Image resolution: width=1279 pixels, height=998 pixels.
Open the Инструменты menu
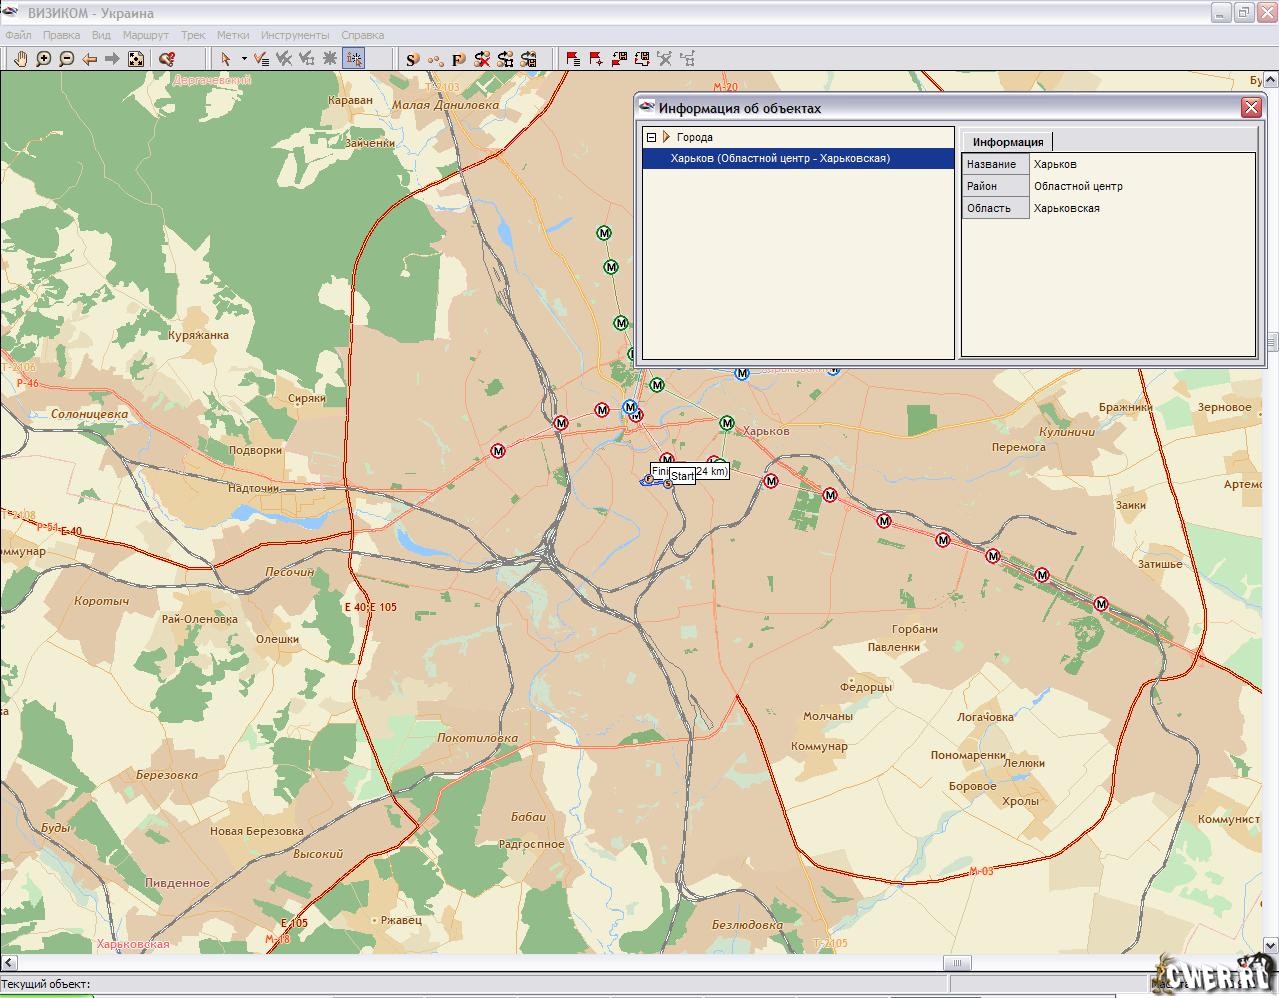tap(294, 35)
